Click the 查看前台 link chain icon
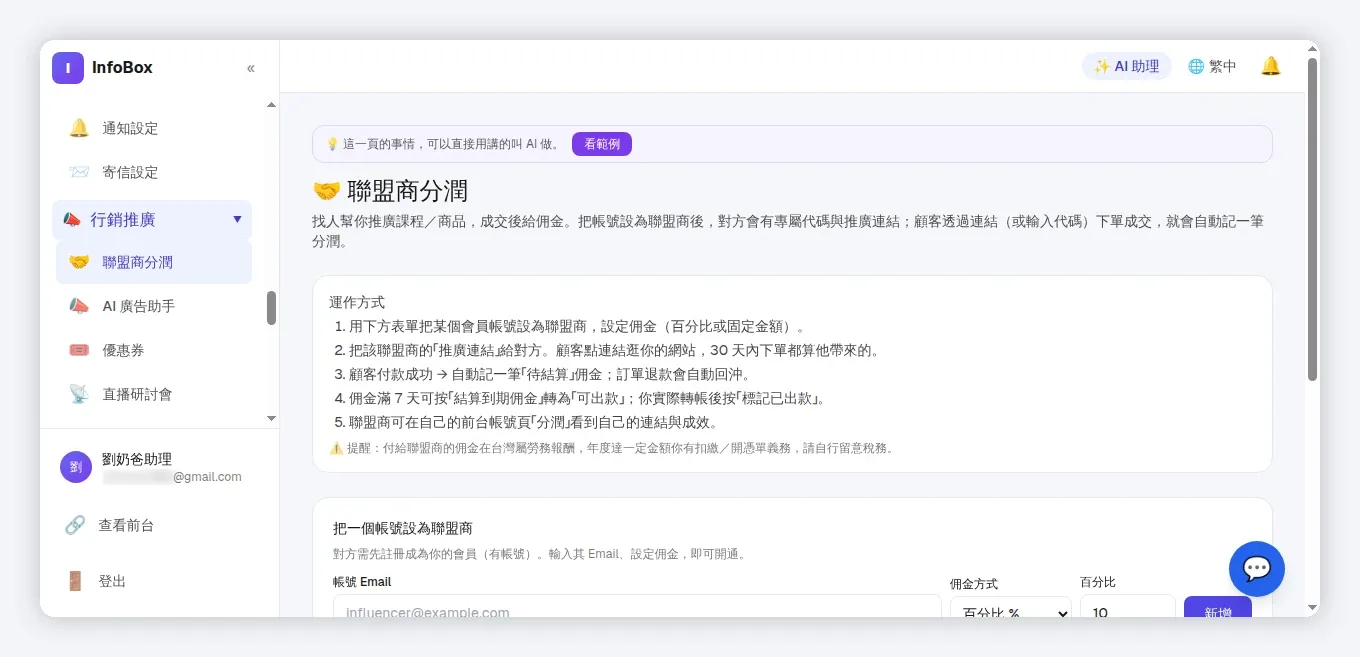The width and height of the screenshot is (1360, 657). coord(75,525)
